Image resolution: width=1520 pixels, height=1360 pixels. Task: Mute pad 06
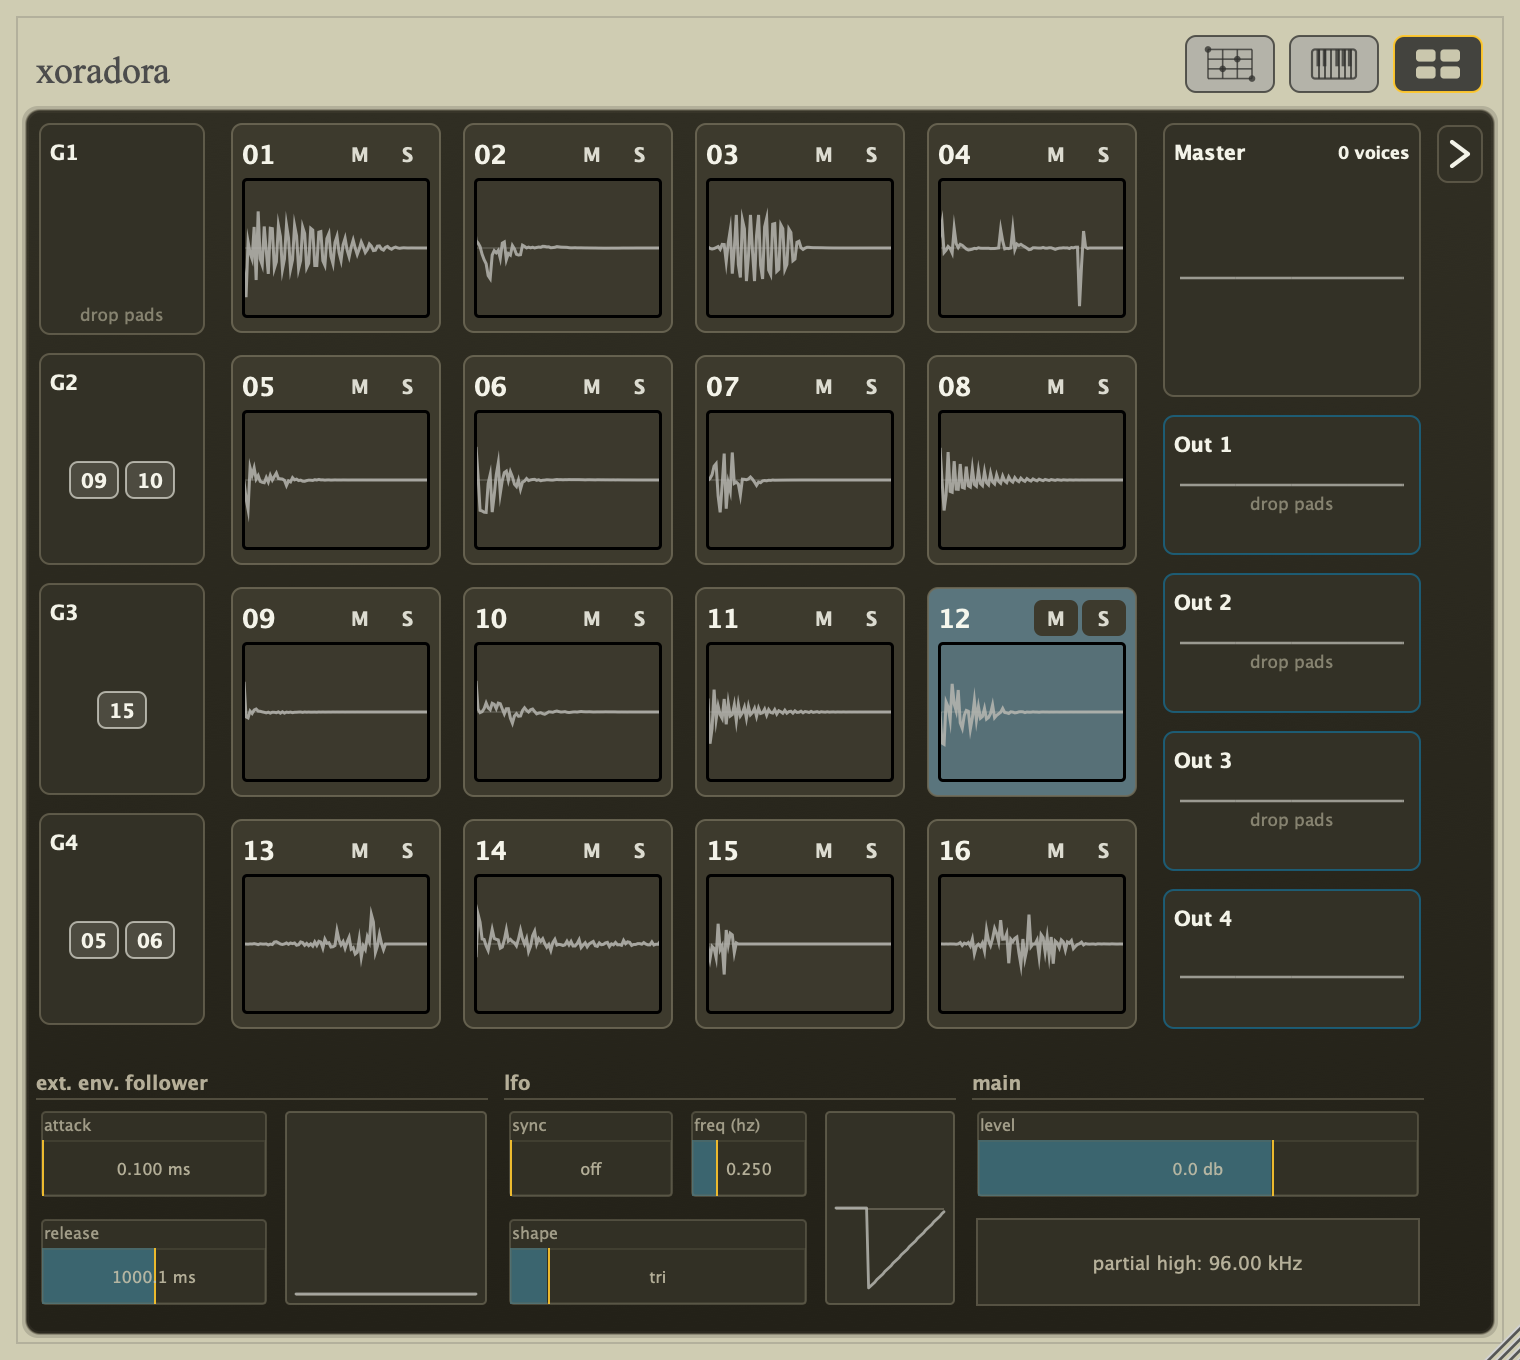(x=592, y=387)
